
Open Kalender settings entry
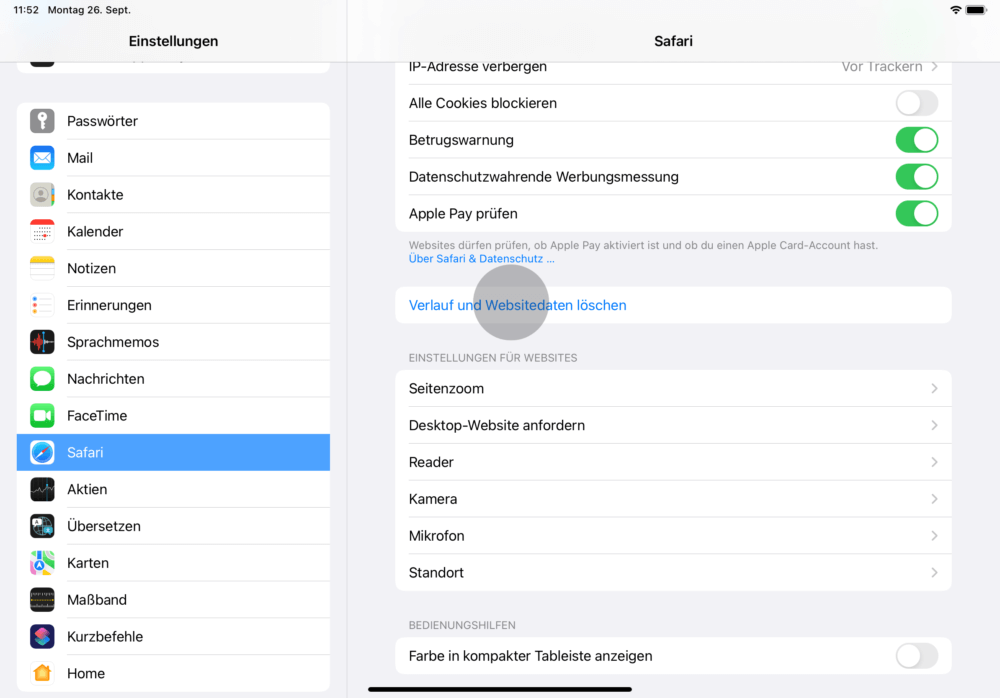coord(173,232)
